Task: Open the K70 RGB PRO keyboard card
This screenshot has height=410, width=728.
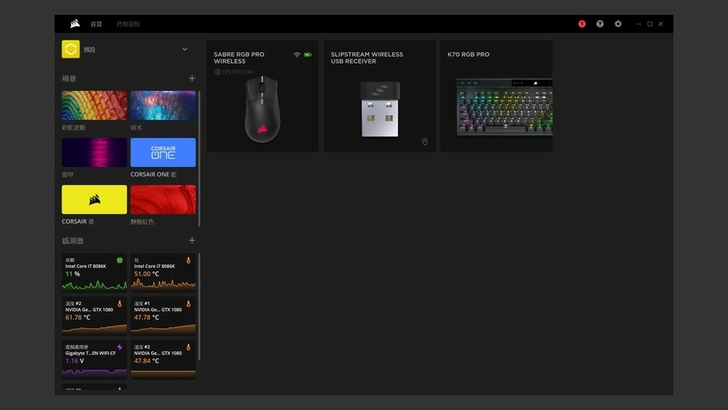Action: coord(496,96)
